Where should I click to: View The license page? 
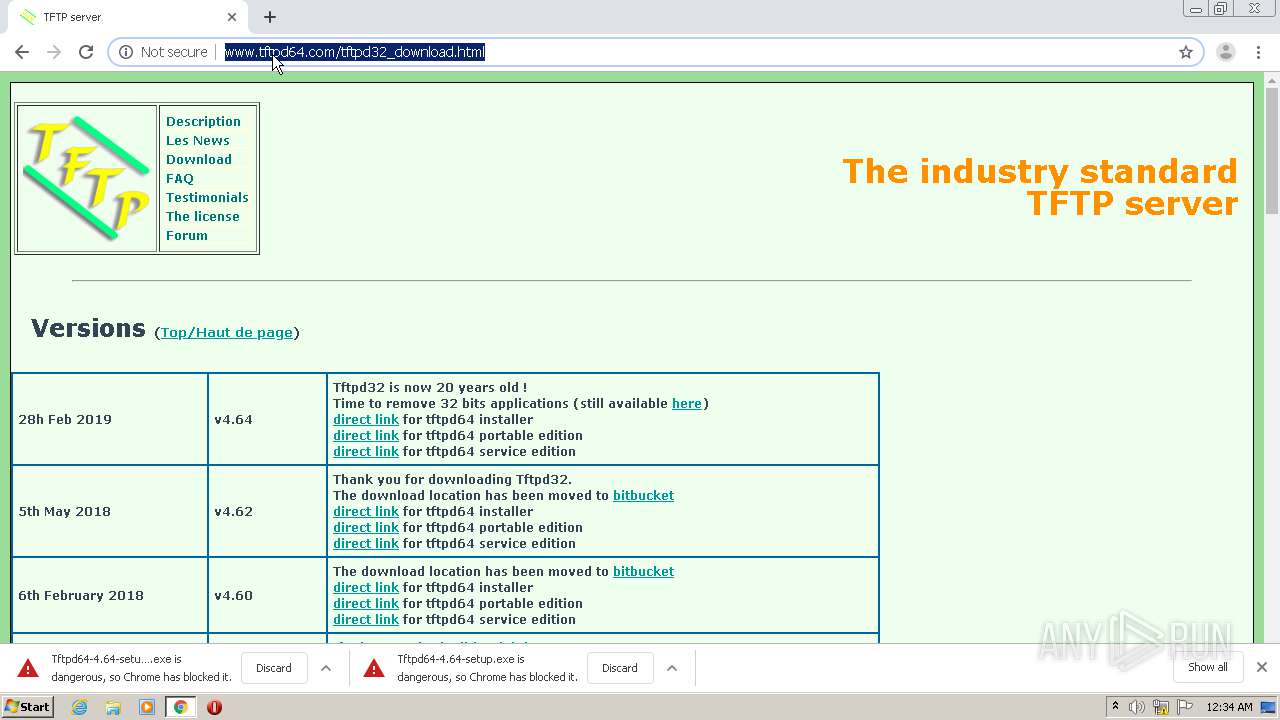pos(203,216)
